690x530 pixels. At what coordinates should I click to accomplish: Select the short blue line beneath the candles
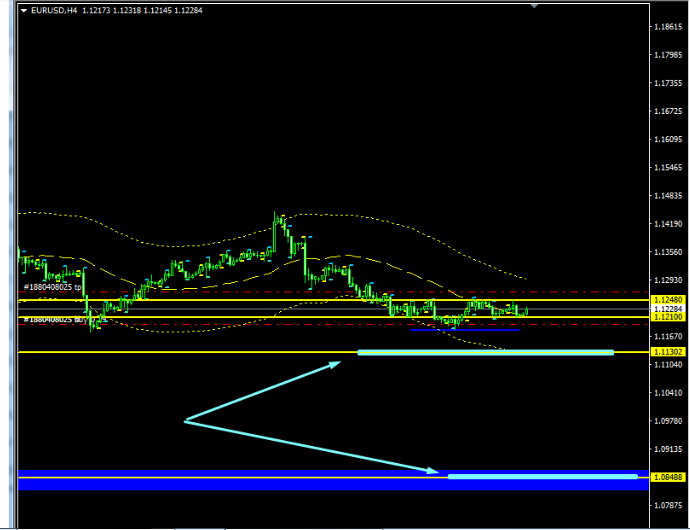coord(463,329)
